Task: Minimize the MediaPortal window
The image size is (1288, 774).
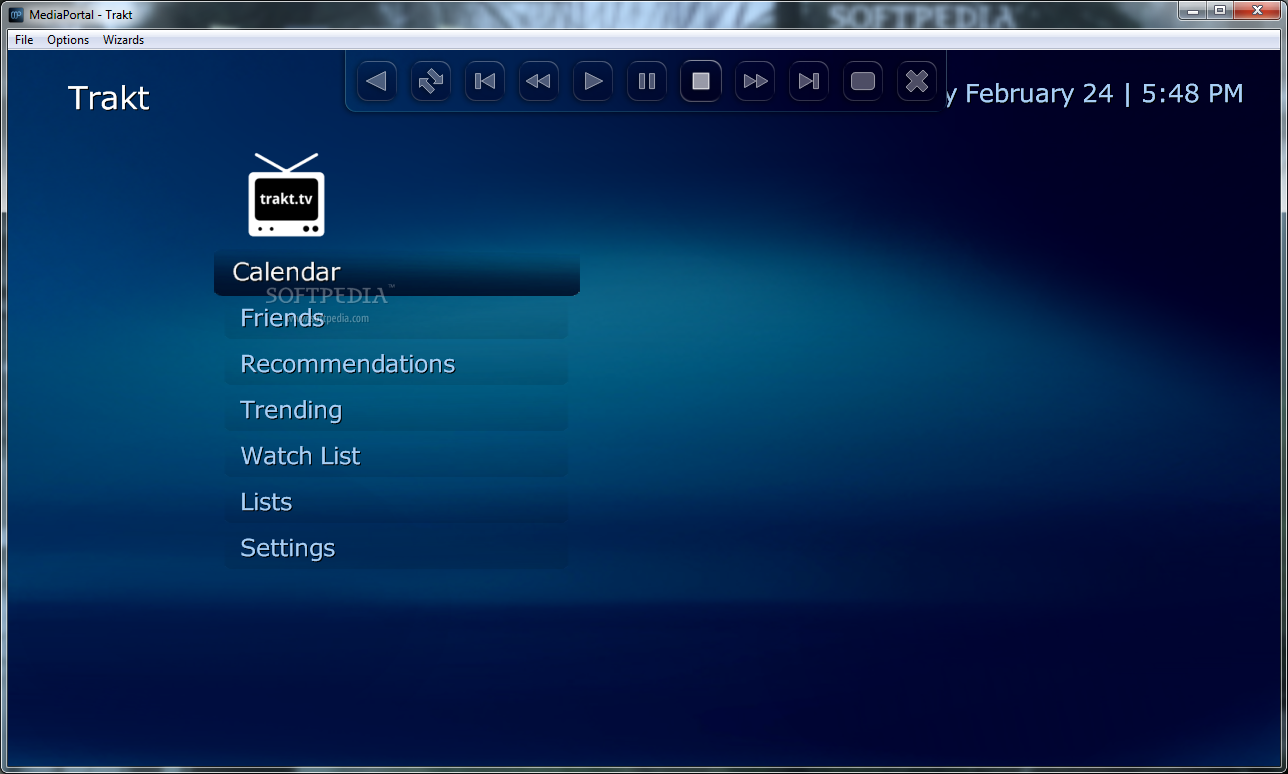Action: (x=1193, y=10)
